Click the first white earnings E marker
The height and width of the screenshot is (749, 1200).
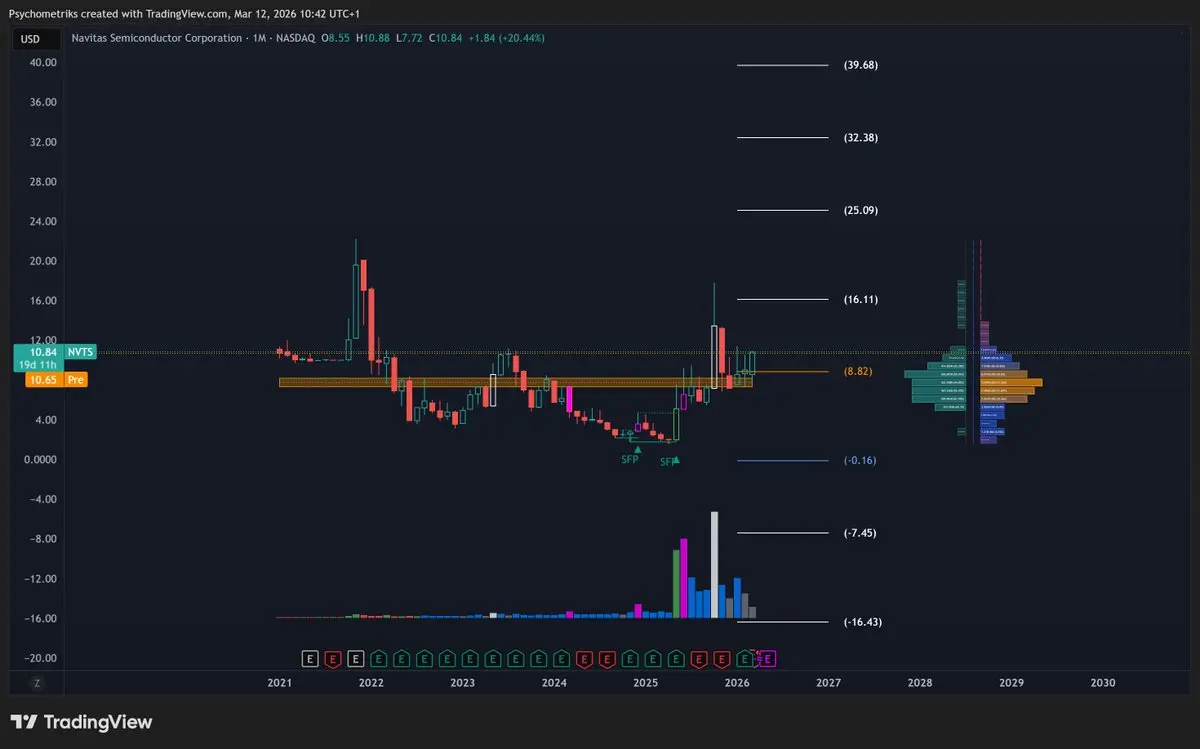(x=310, y=658)
